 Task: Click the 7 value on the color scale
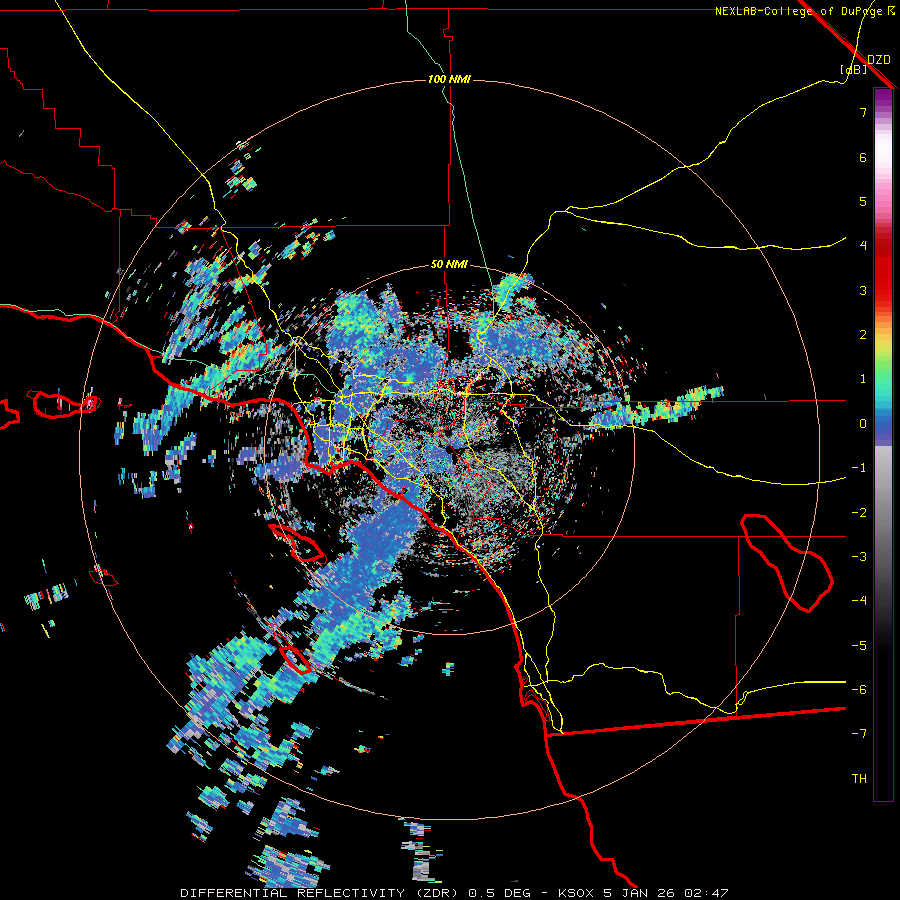click(863, 112)
